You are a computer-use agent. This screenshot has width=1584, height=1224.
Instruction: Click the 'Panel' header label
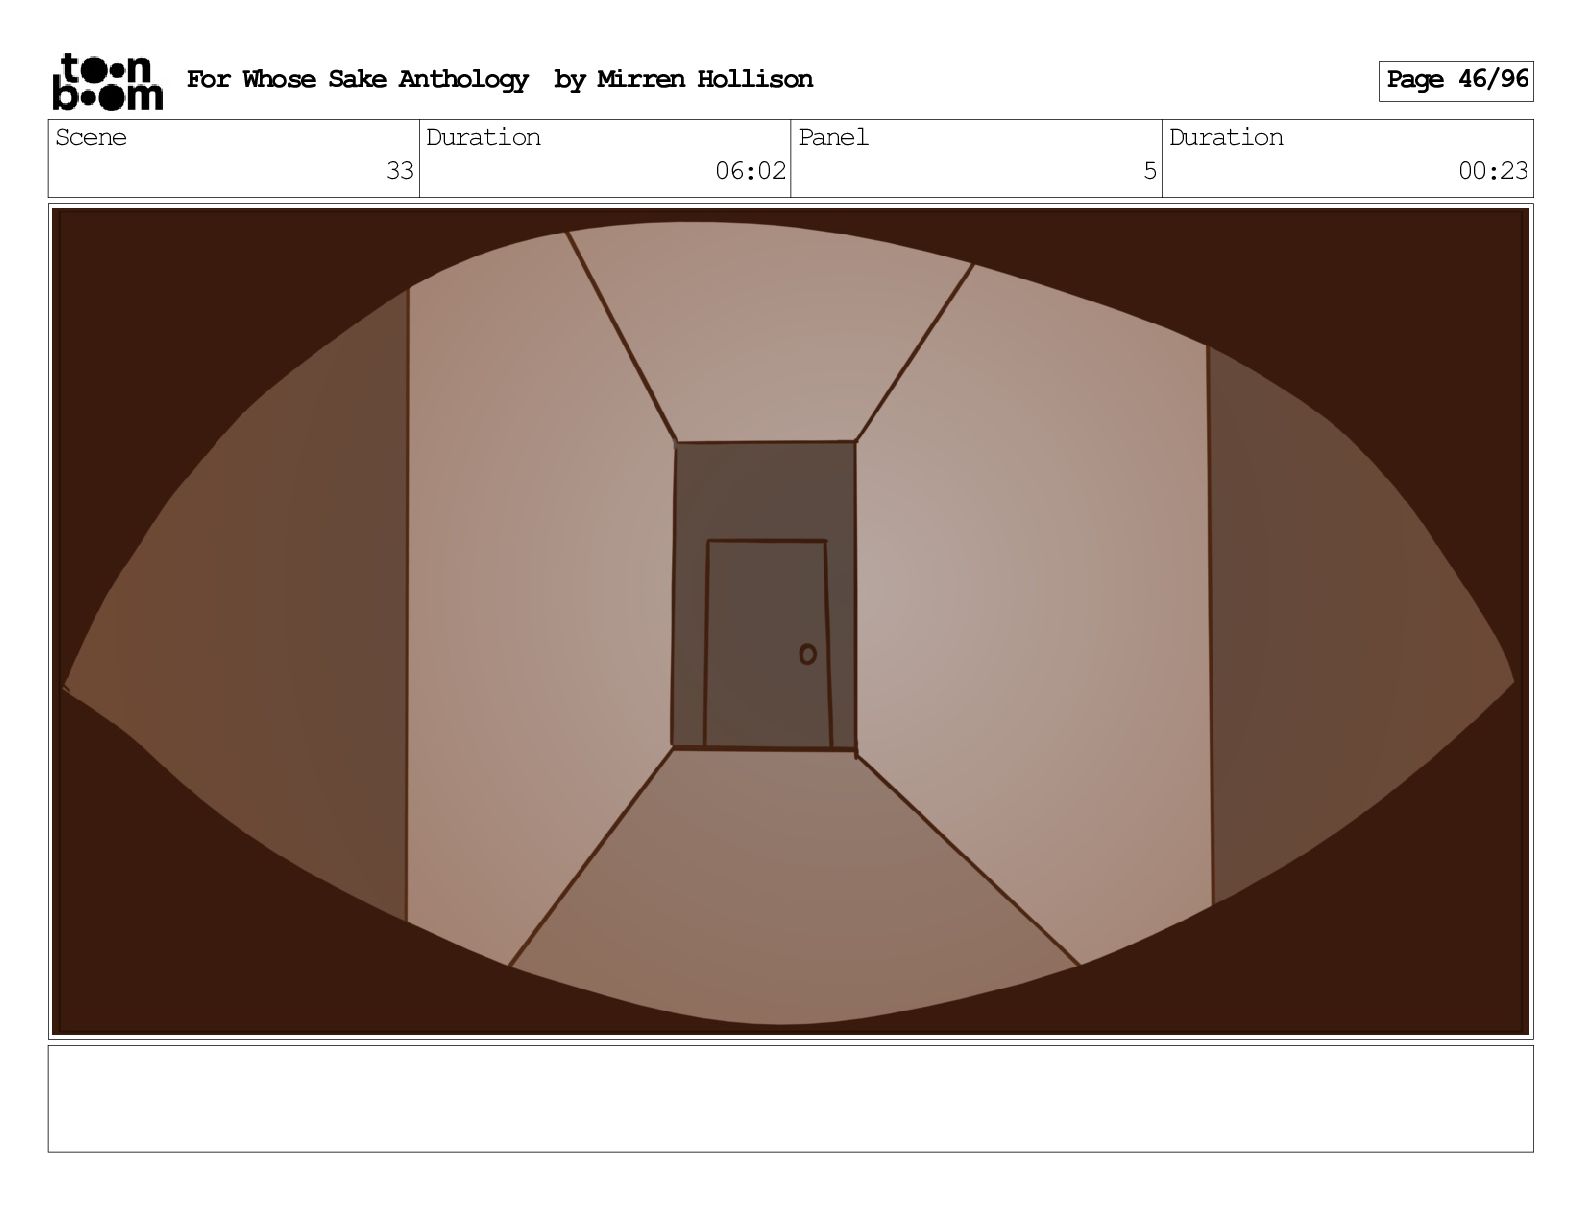(833, 137)
